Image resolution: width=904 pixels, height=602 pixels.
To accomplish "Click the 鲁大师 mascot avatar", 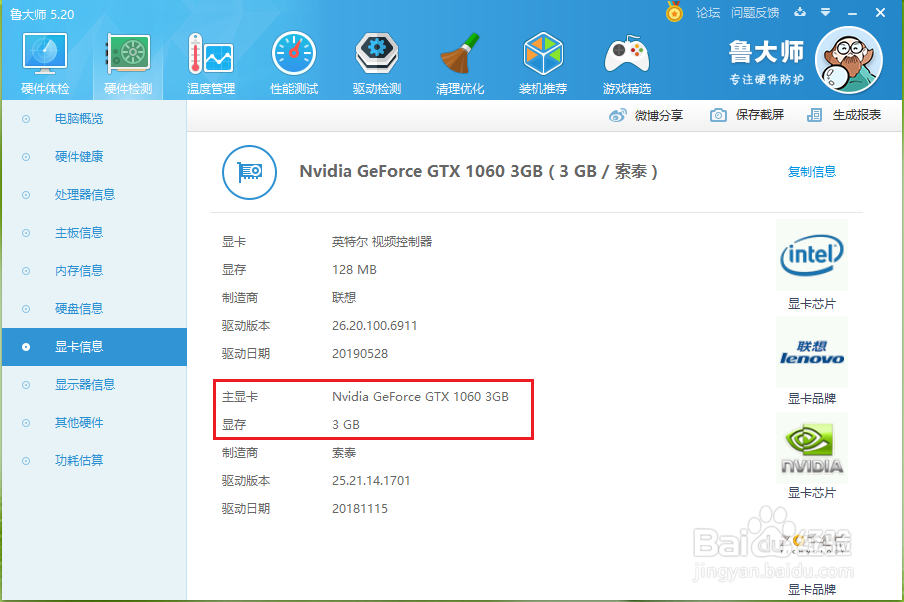I will (x=849, y=60).
